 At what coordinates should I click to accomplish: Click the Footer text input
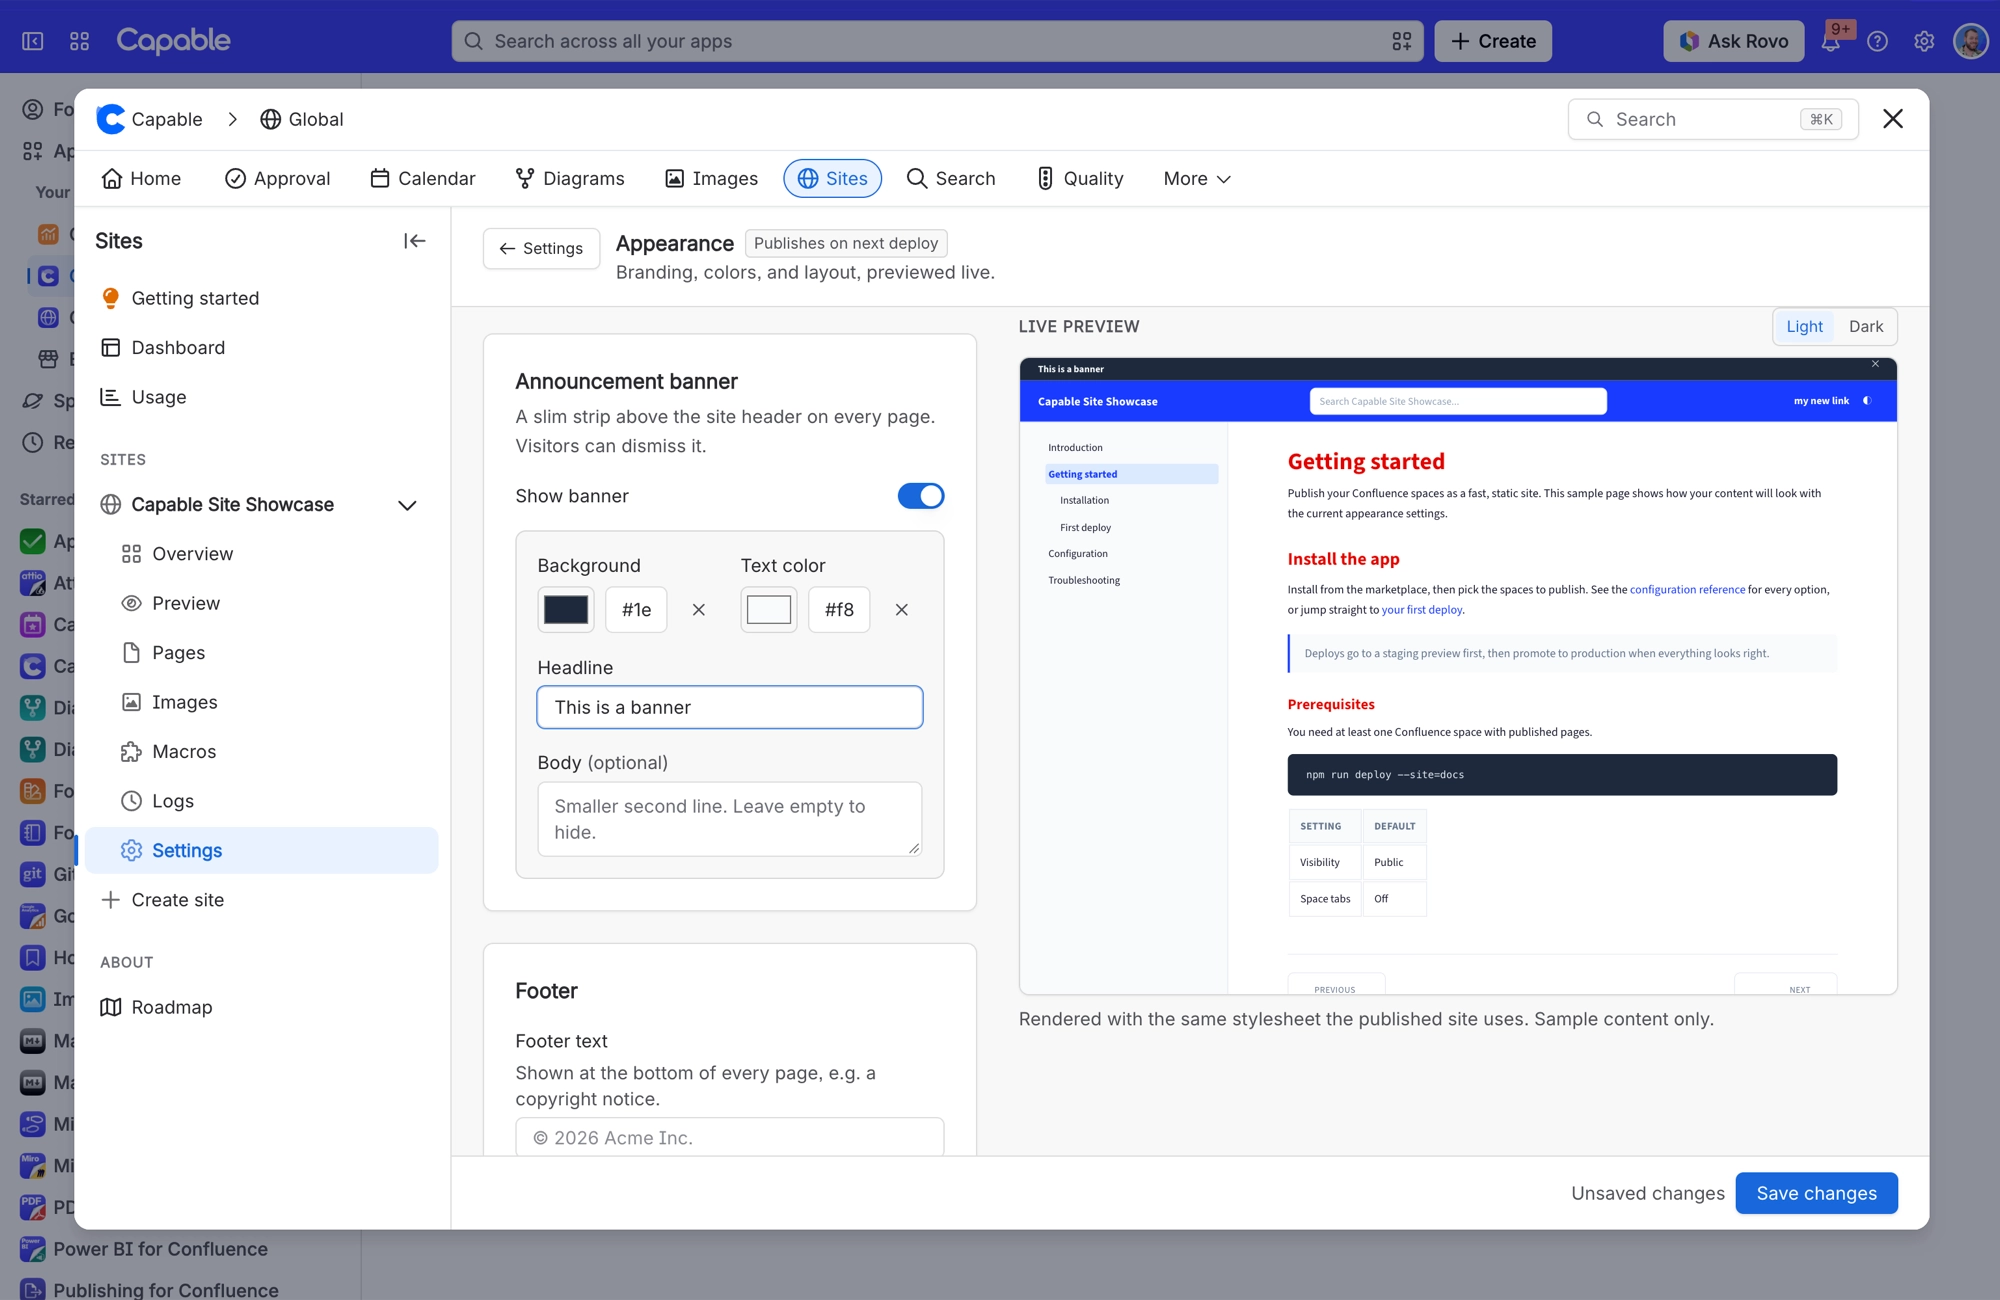coord(730,1138)
